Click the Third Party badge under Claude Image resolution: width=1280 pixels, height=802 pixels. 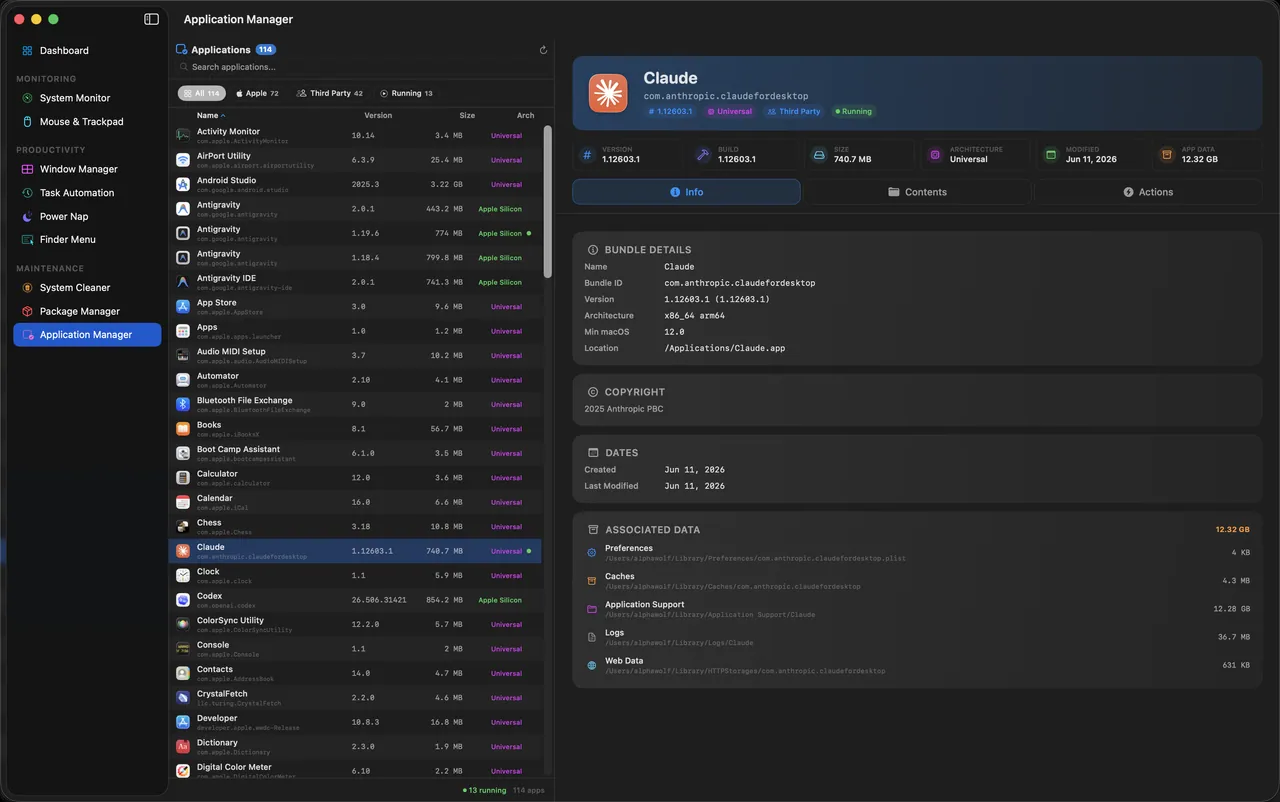pos(794,112)
